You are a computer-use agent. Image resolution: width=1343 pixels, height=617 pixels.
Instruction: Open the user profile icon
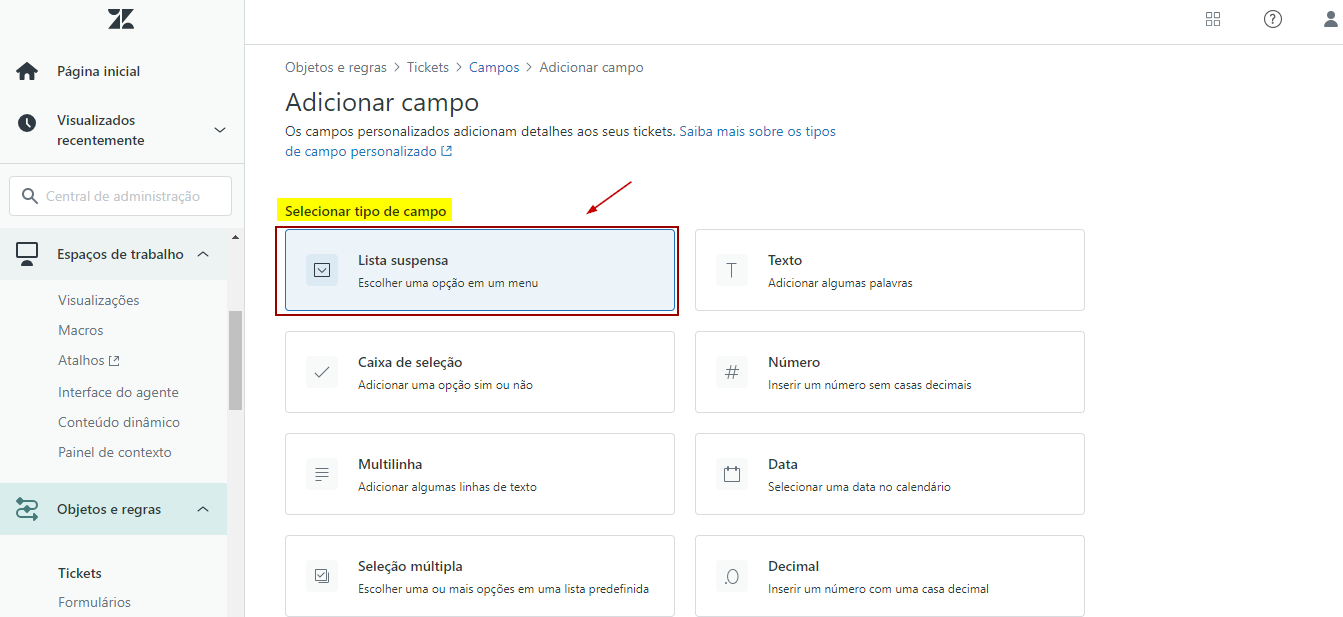1330,19
